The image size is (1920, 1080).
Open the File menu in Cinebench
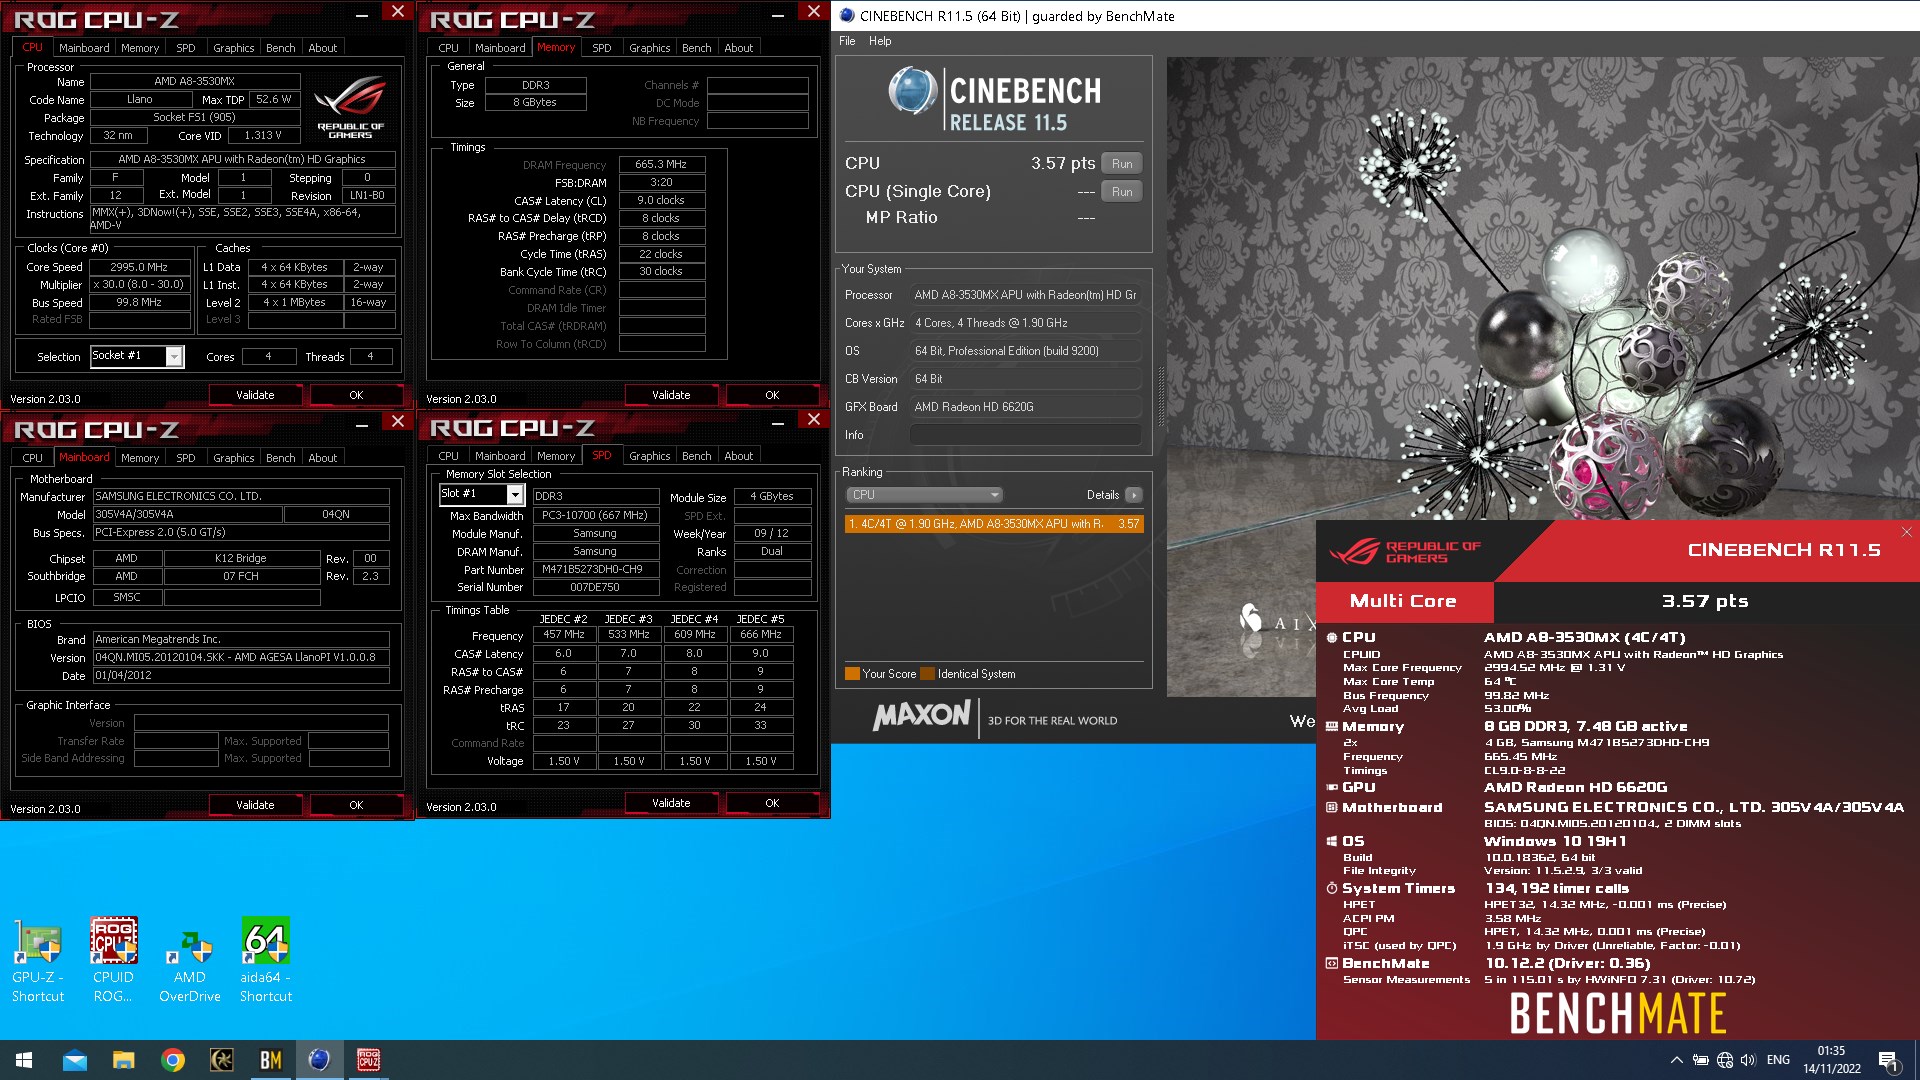coord(847,41)
